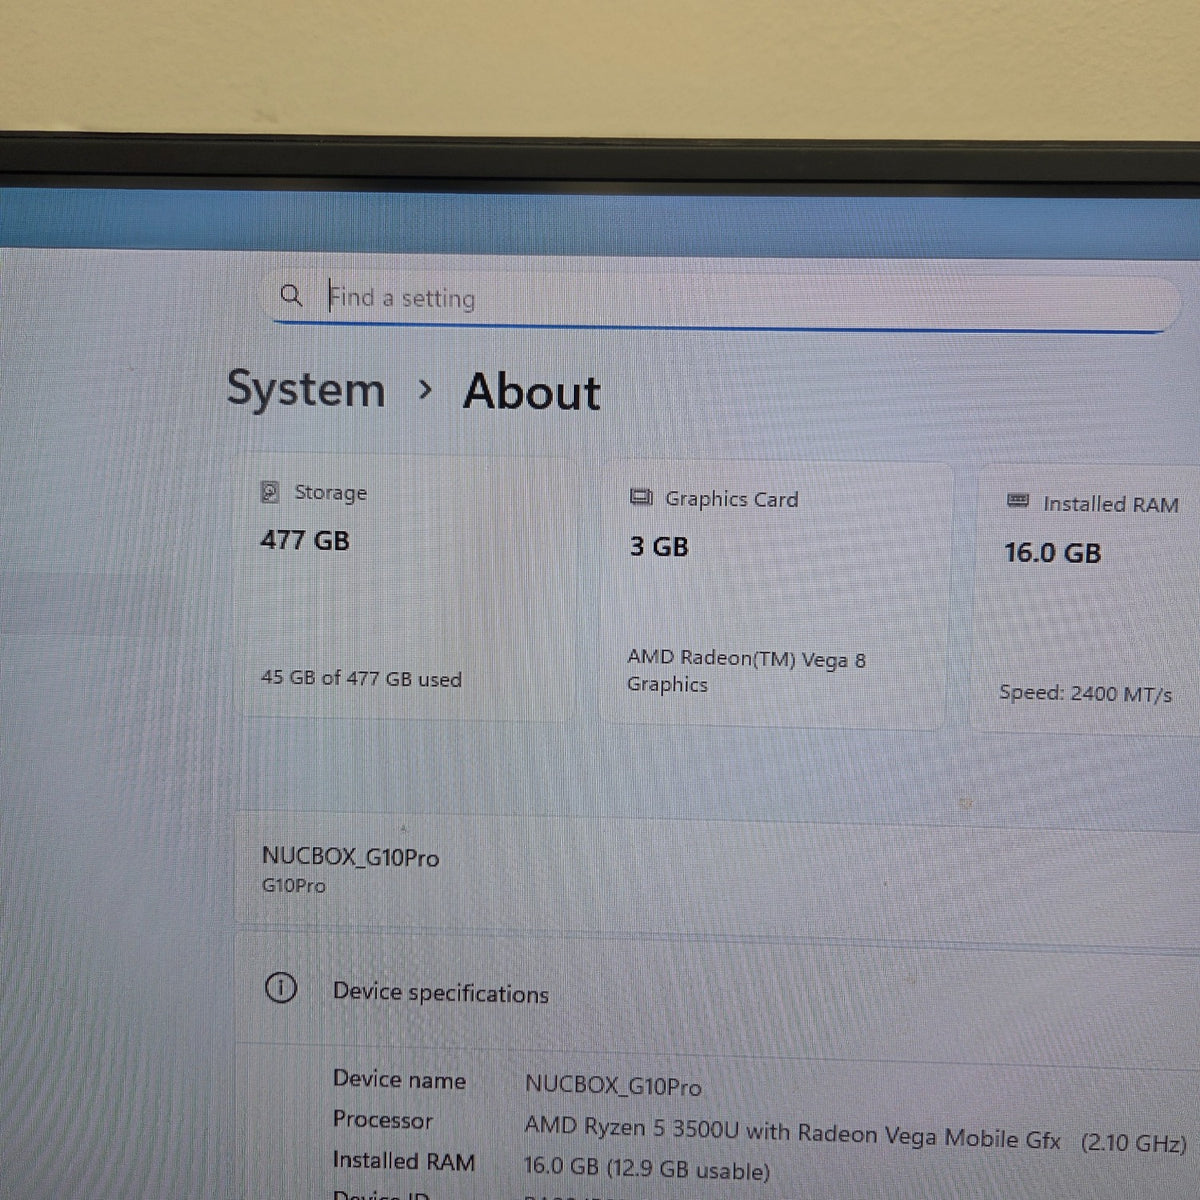Open the Storage card label

330,493
